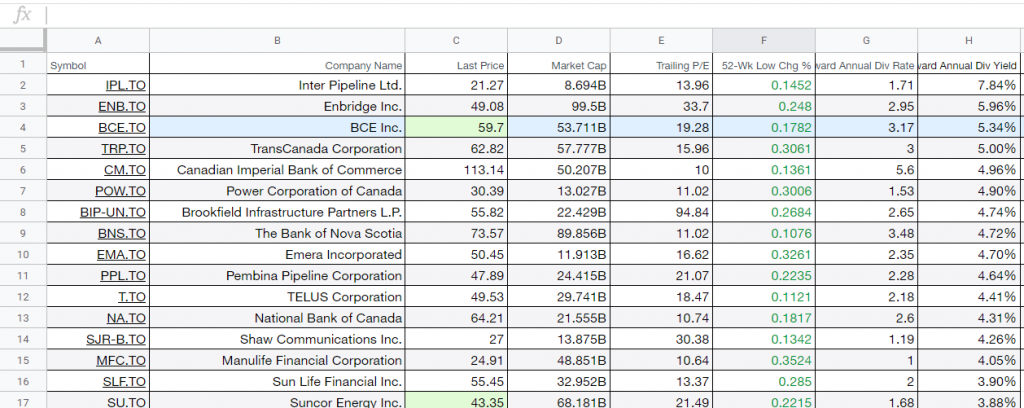Viewport: 1024px width, 408px height.
Task: Click the 7.84% dividend yield cell
Action: pos(969,85)
